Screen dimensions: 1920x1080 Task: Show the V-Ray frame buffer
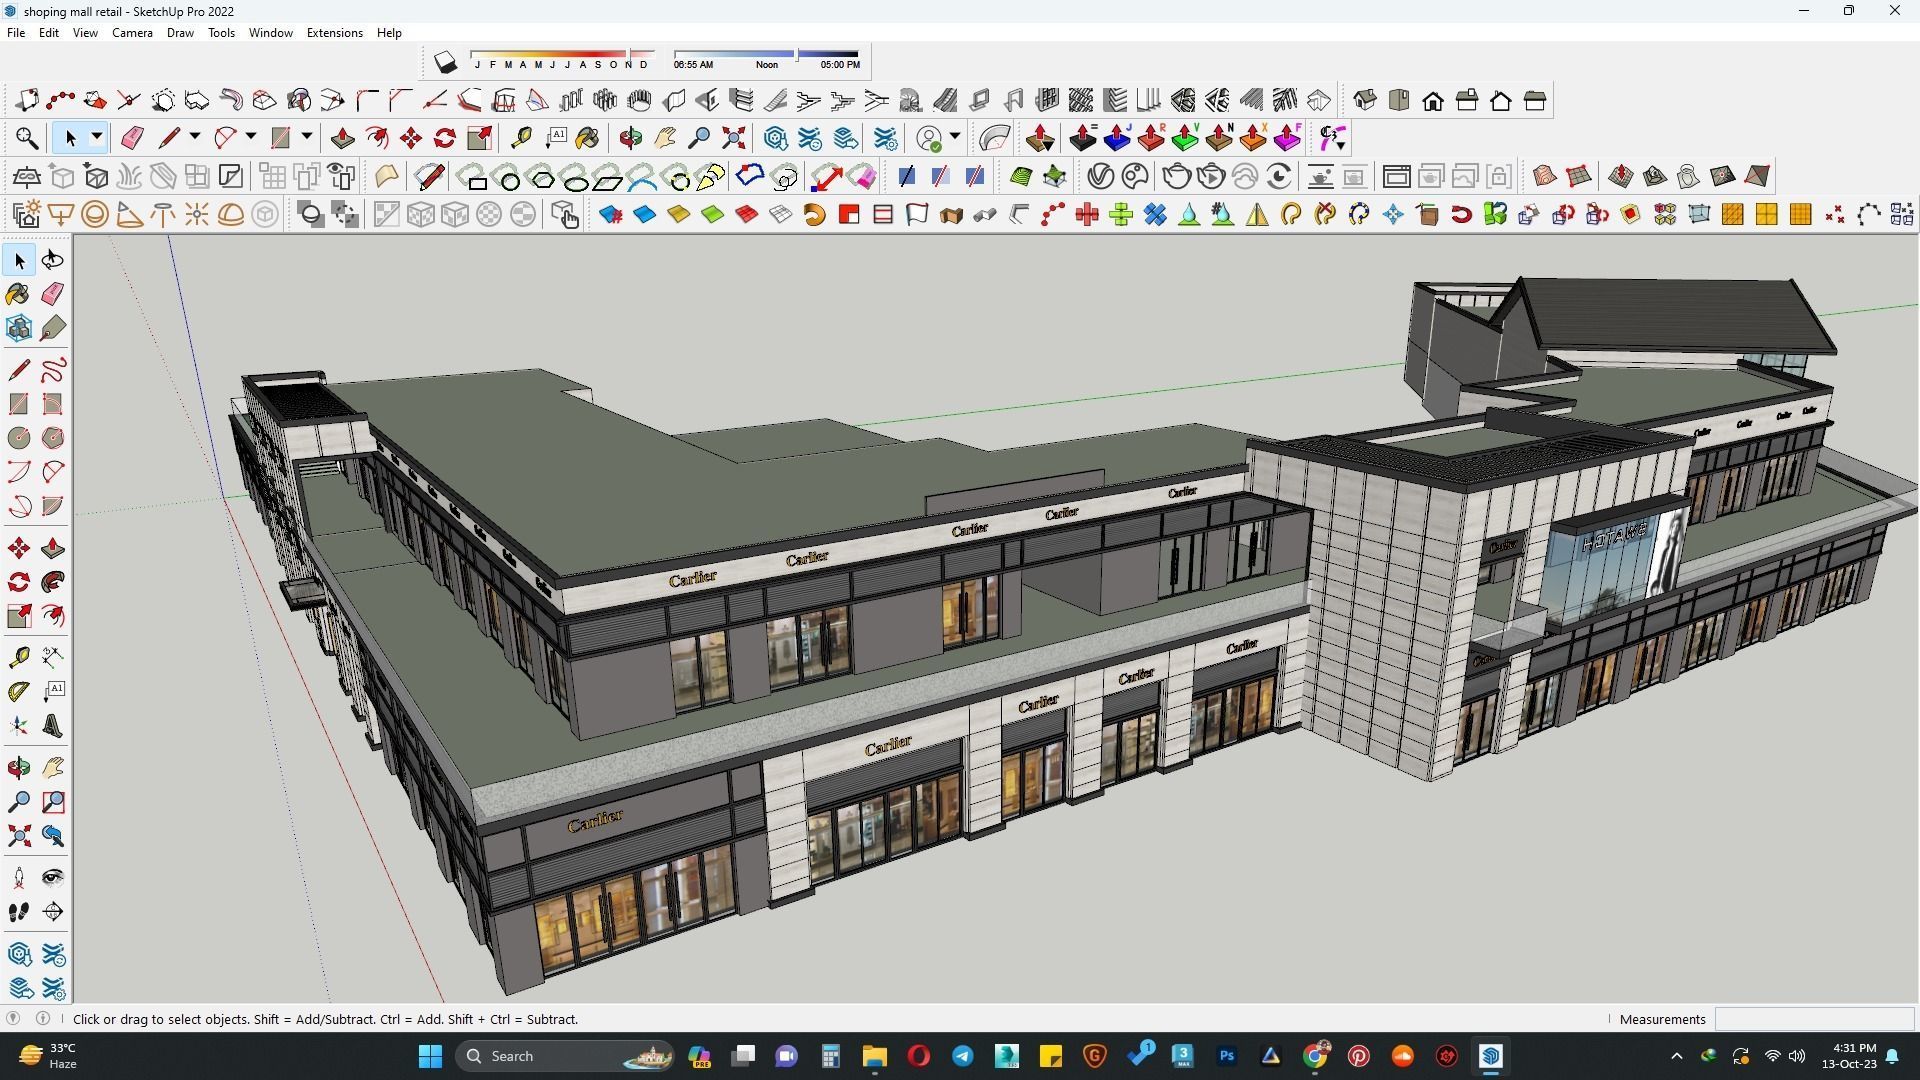coord(1397,177)
